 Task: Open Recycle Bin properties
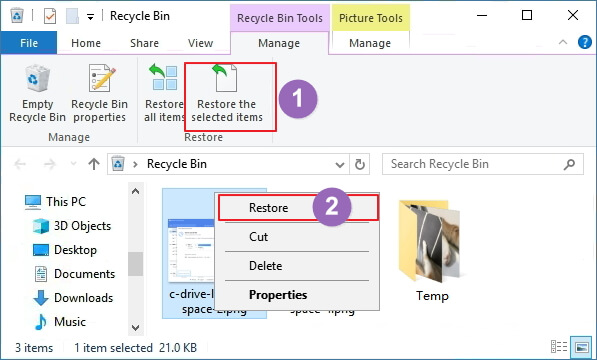pos(99,93)
